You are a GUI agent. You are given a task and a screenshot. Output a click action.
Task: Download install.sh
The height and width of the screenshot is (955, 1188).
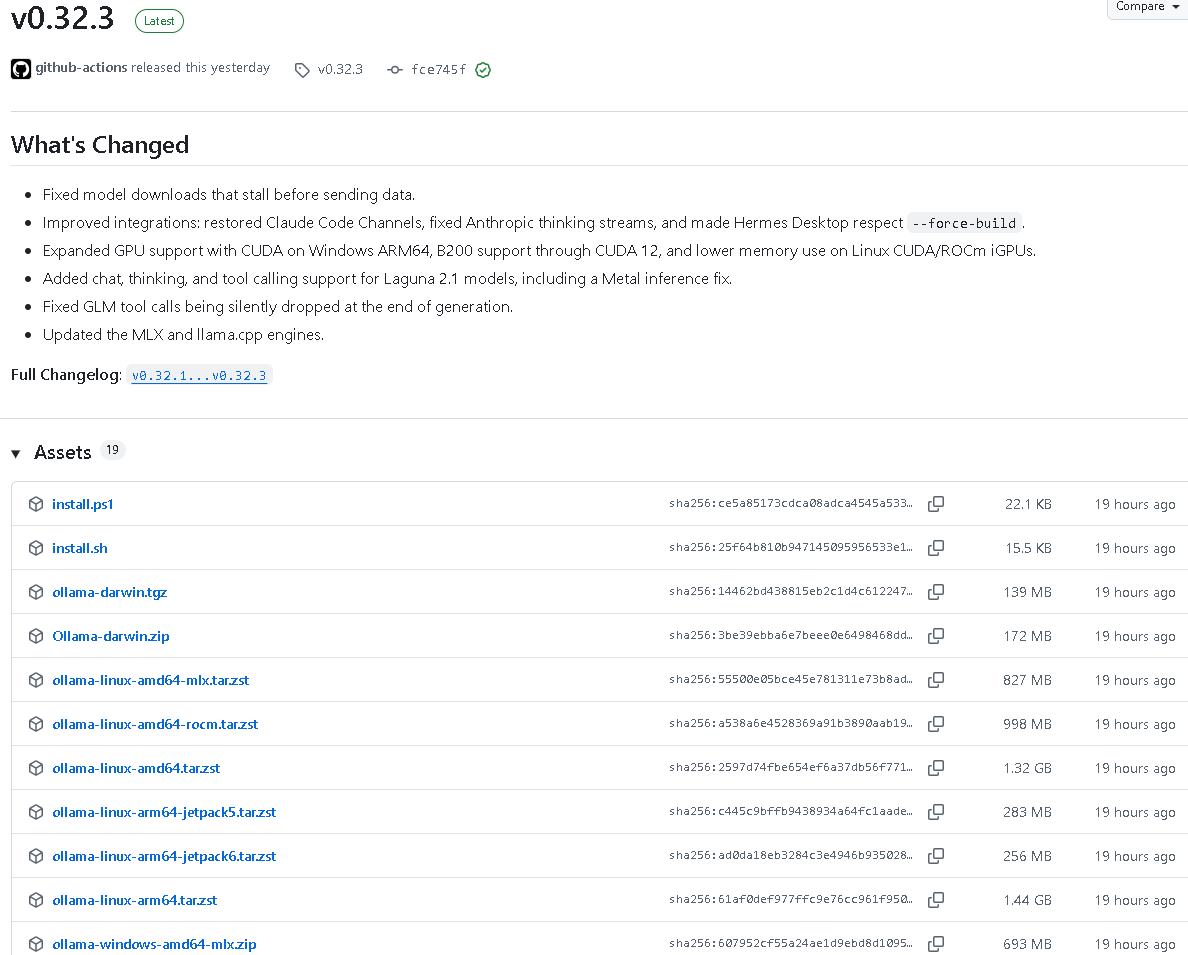point(80,548)
